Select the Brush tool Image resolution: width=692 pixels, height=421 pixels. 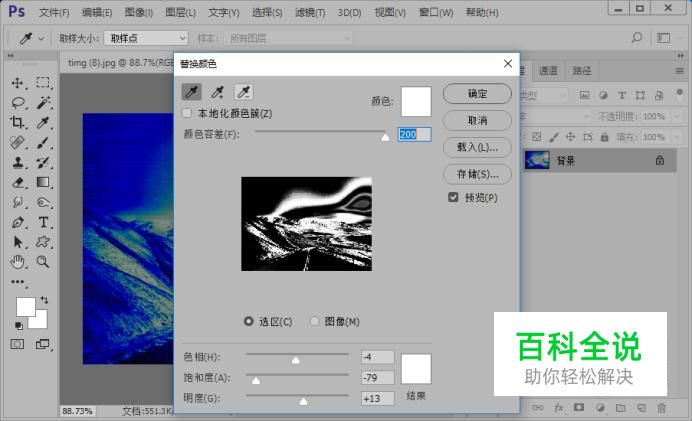point(43,143)
